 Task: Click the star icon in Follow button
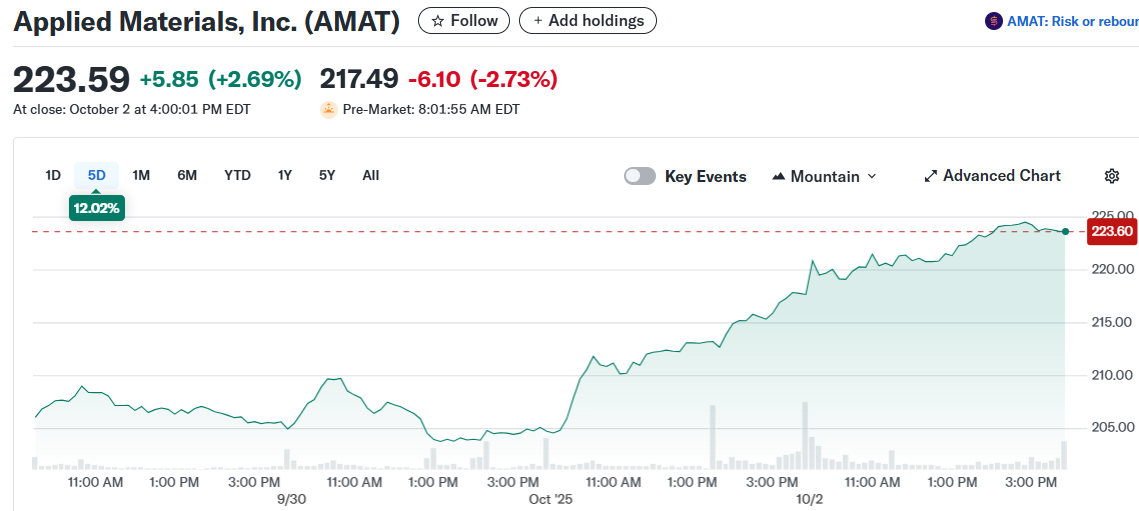point(437,21)
